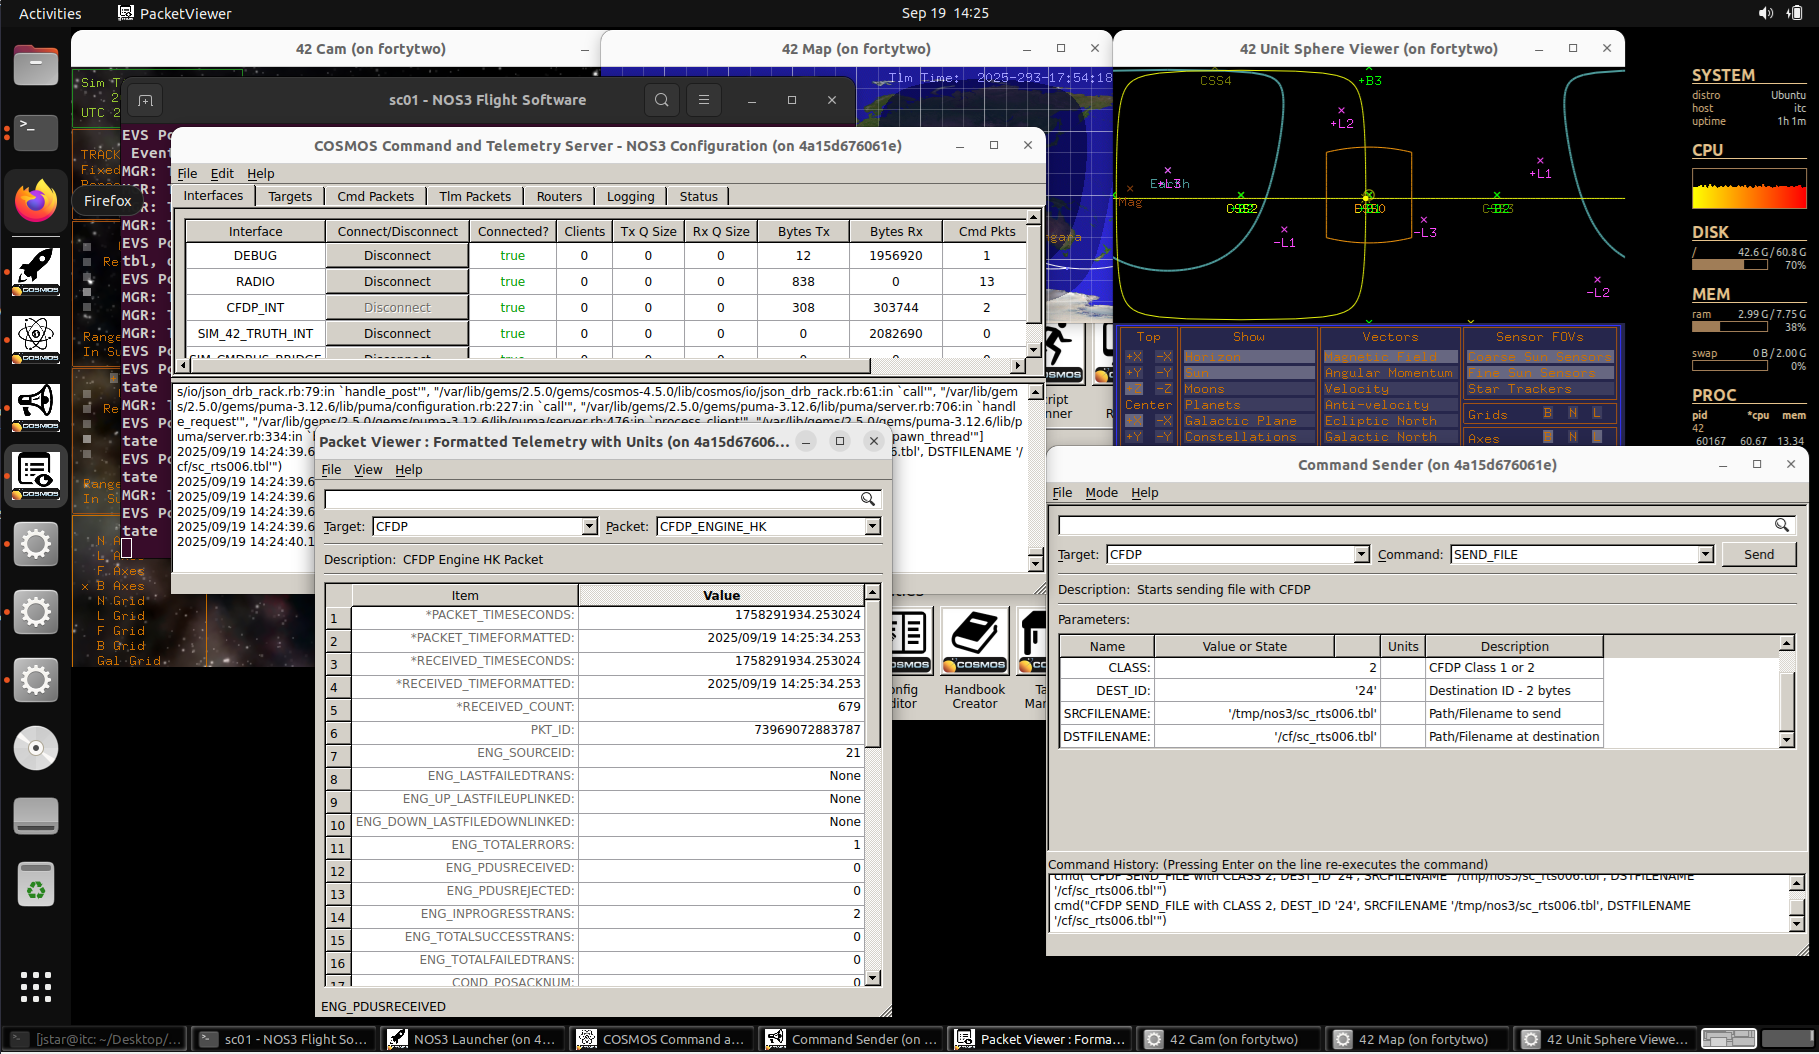1819x1054 pixels.
Task: Open Packet Viewer Target dropdown
Action: click(x=485, y=526)
